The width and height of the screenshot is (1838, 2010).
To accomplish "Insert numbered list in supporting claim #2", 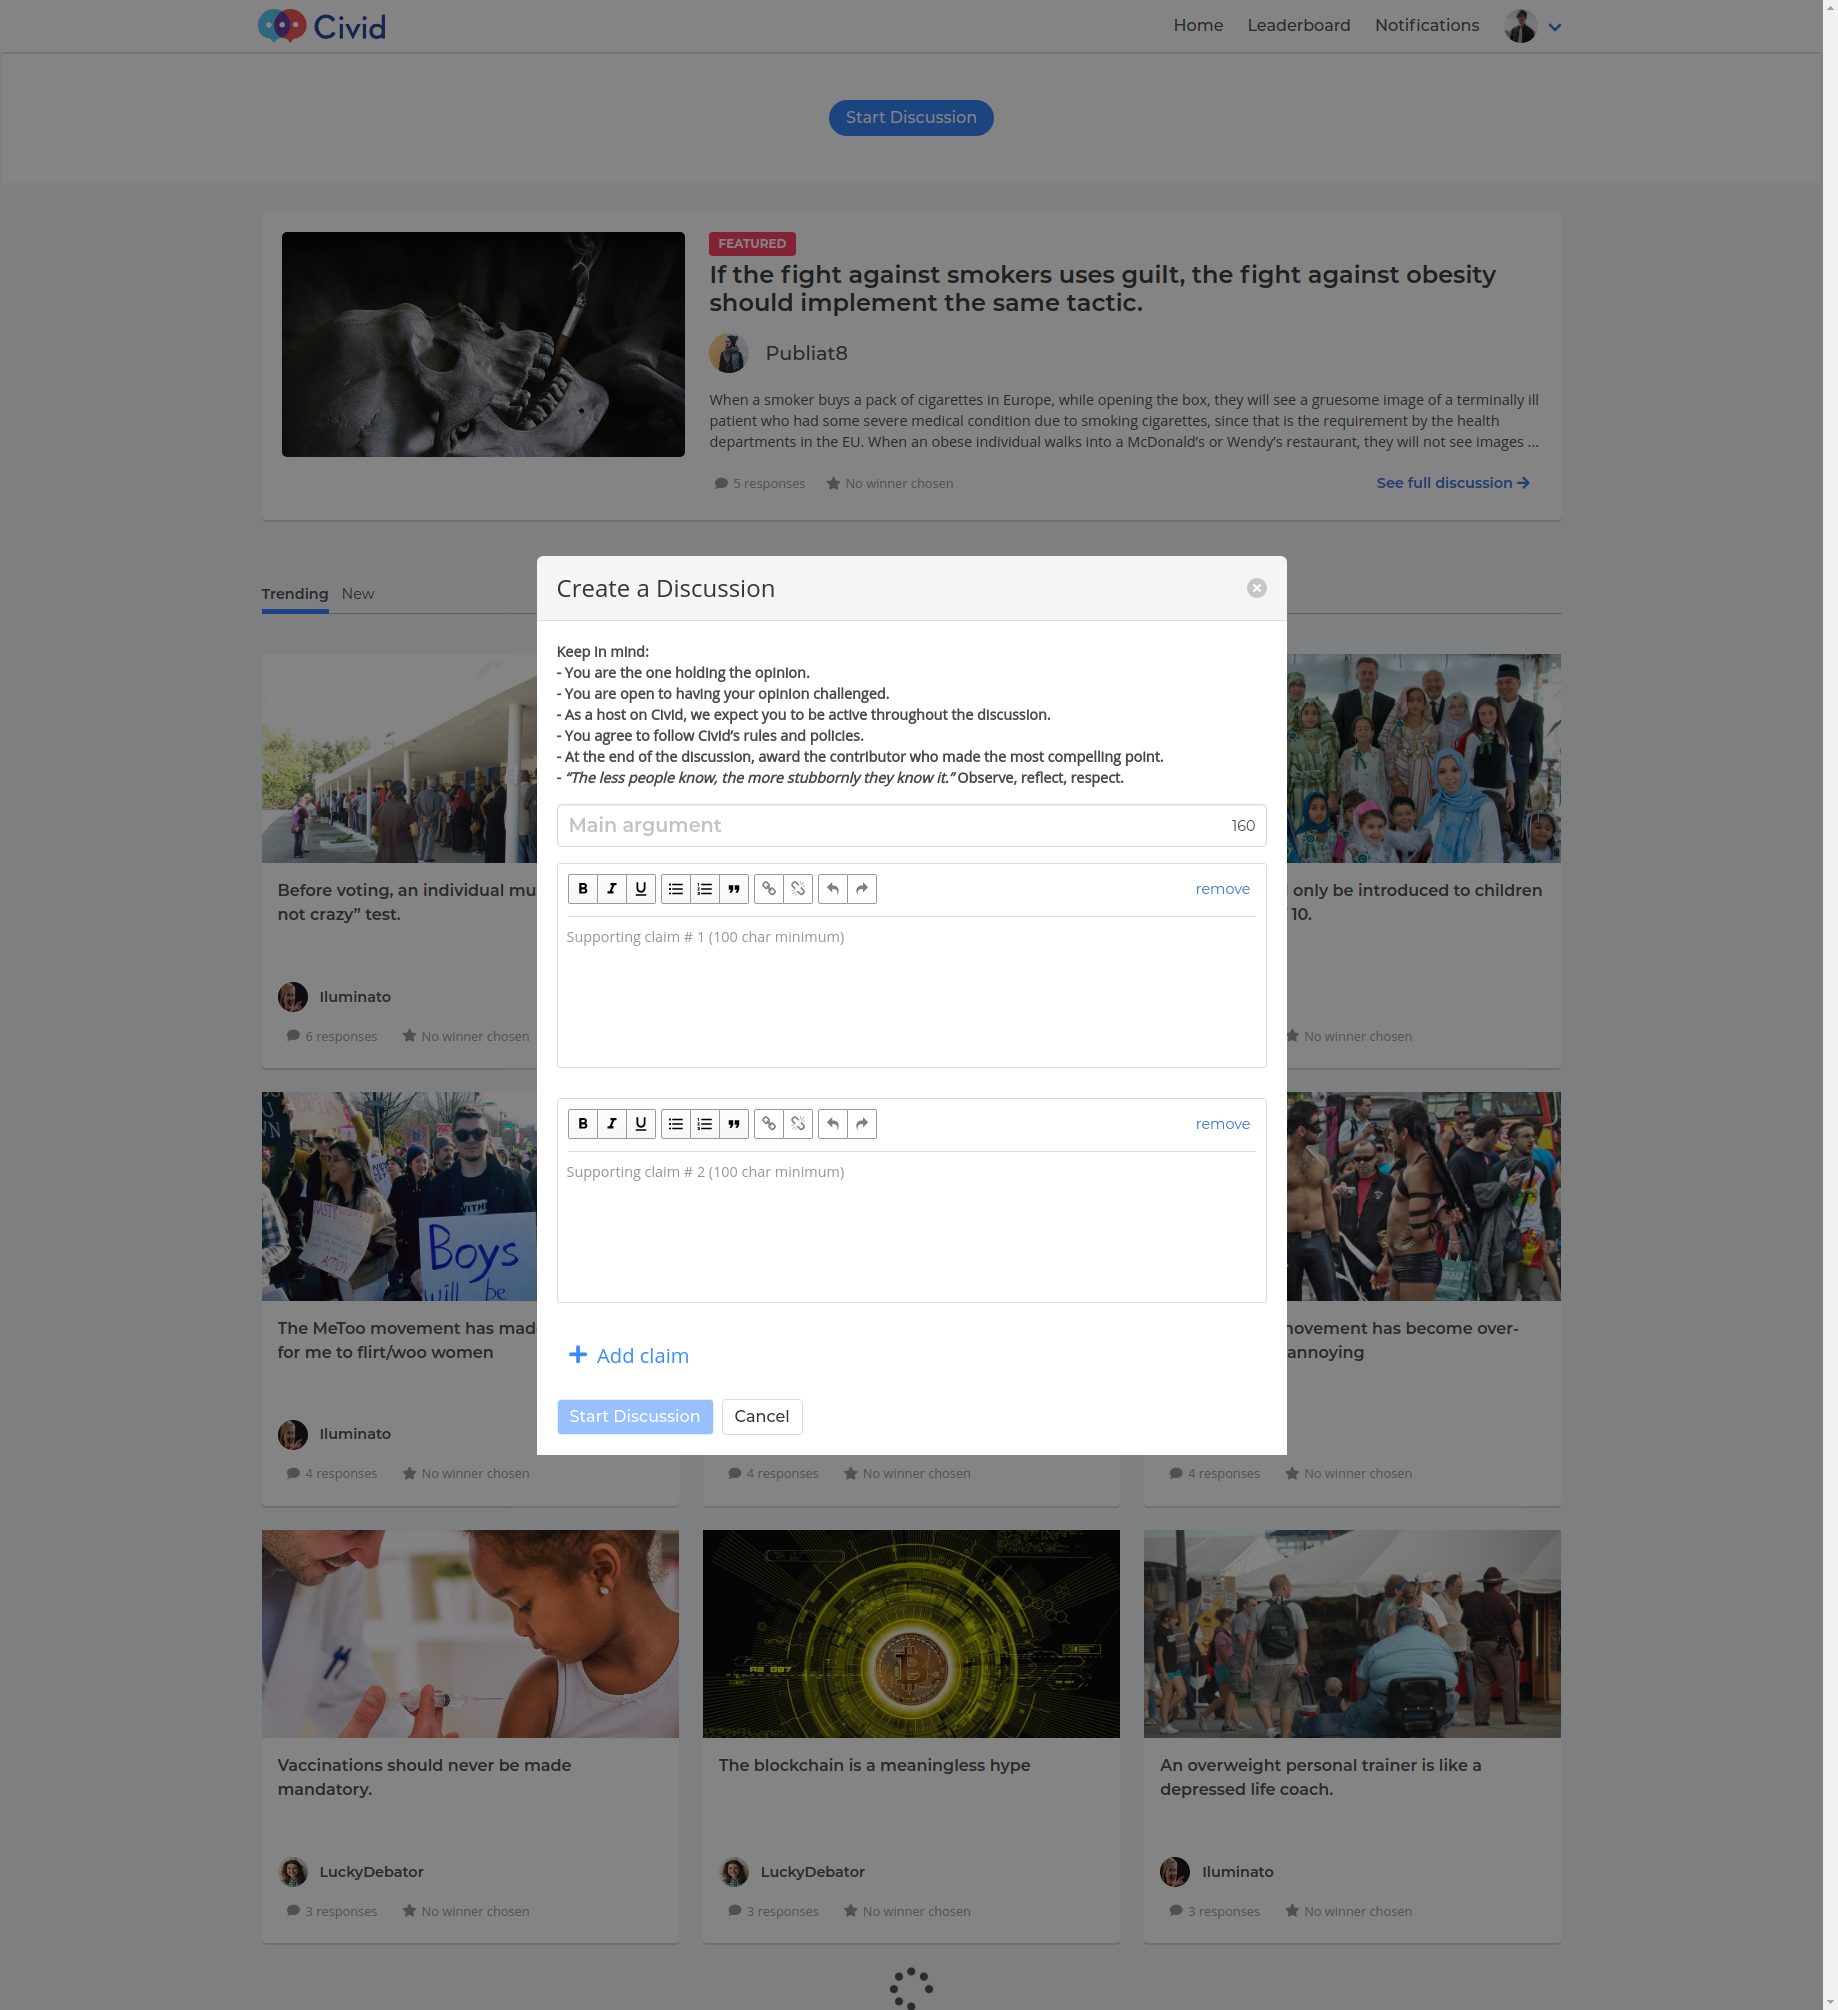I will point(705,1124).
